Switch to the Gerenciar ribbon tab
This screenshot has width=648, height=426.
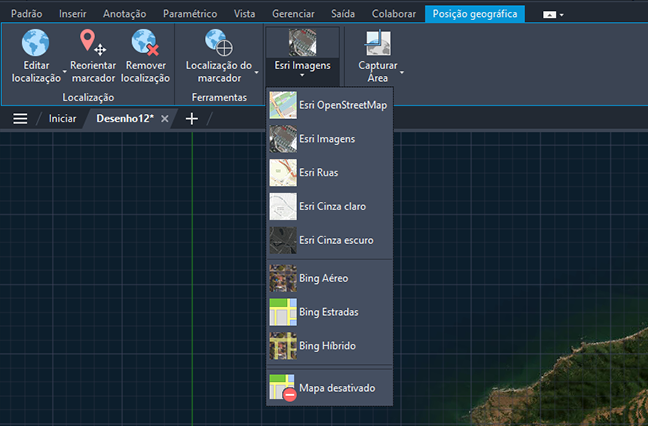coord(293,14)
